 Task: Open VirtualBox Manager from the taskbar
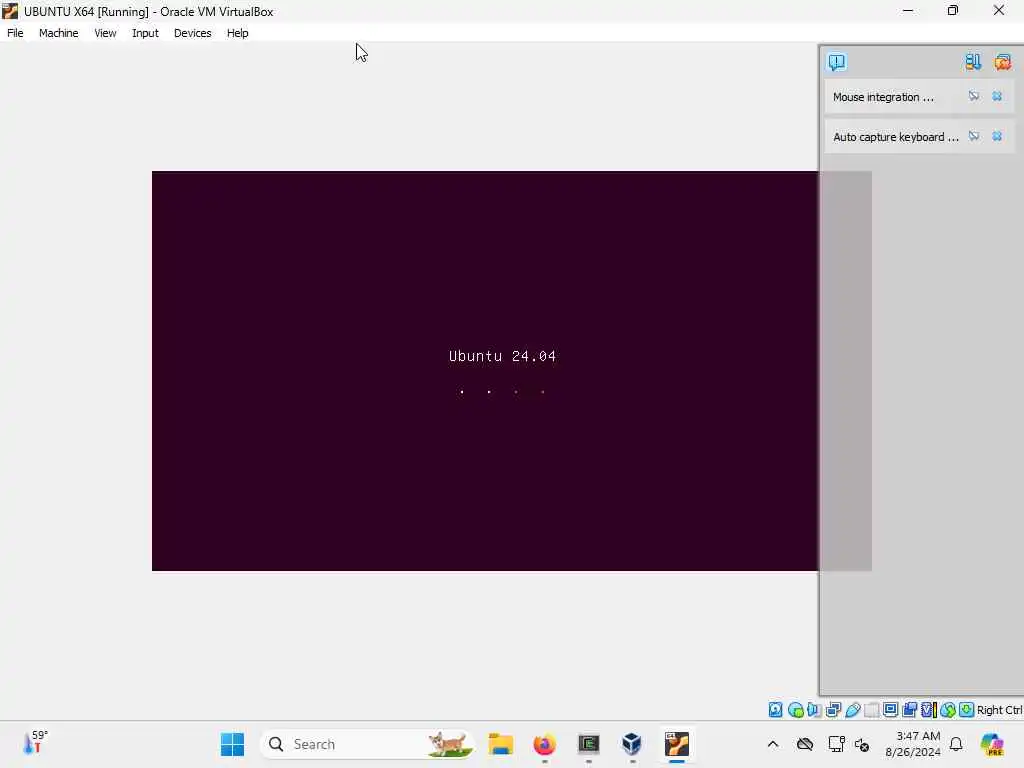[x=632, y=744]
